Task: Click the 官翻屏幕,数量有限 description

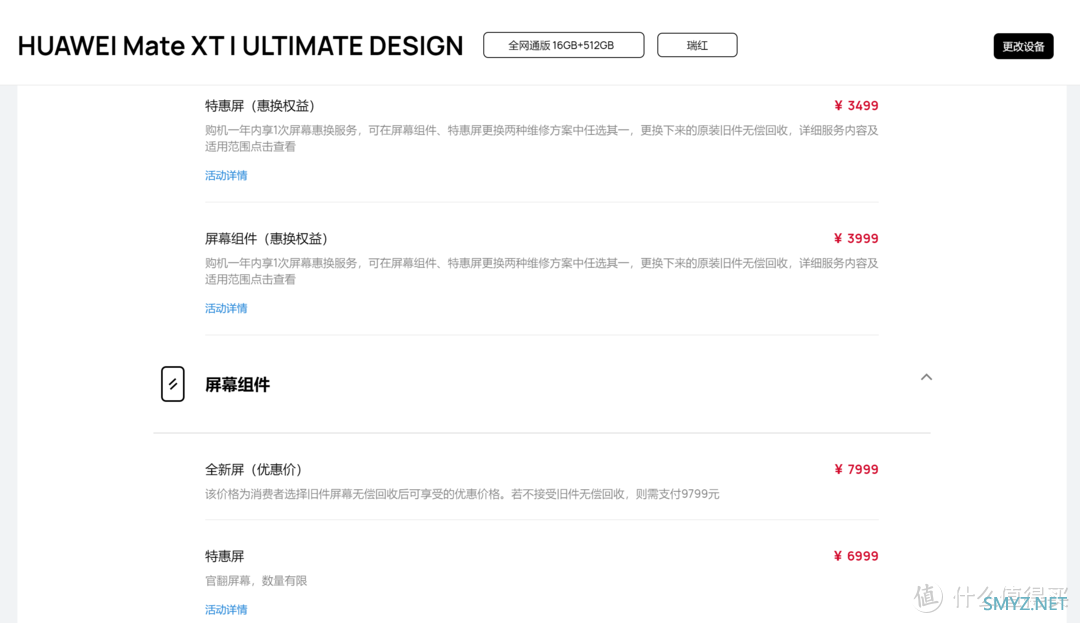Action: coord(256,581)
